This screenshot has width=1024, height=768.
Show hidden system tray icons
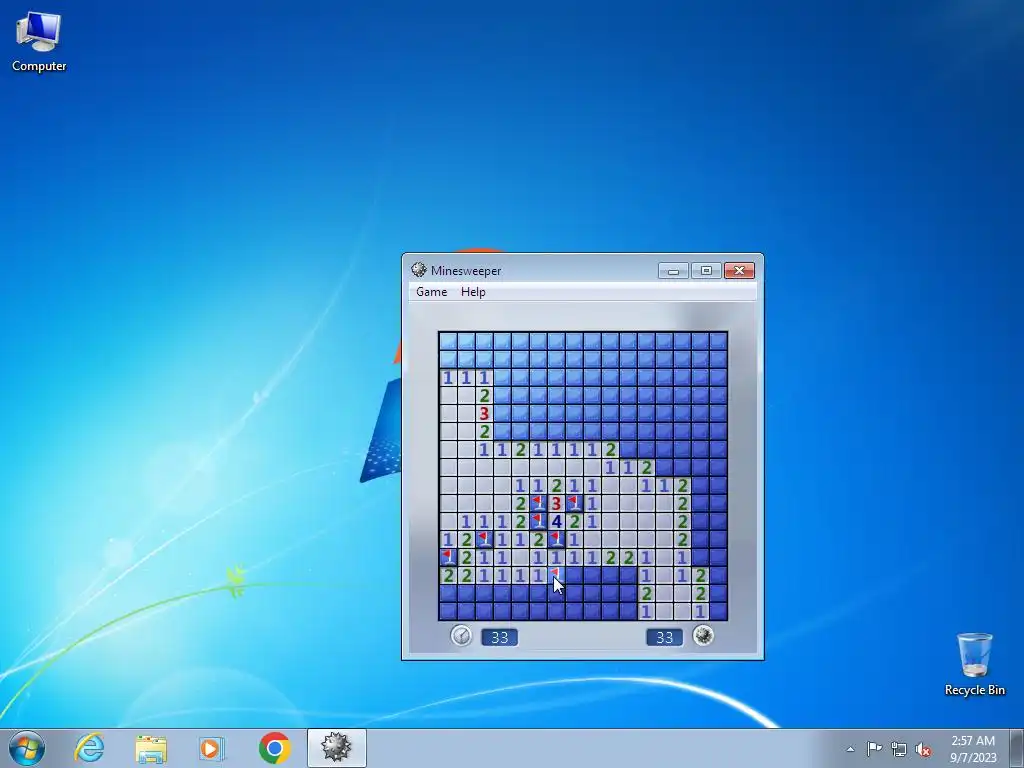coord(850,749)
